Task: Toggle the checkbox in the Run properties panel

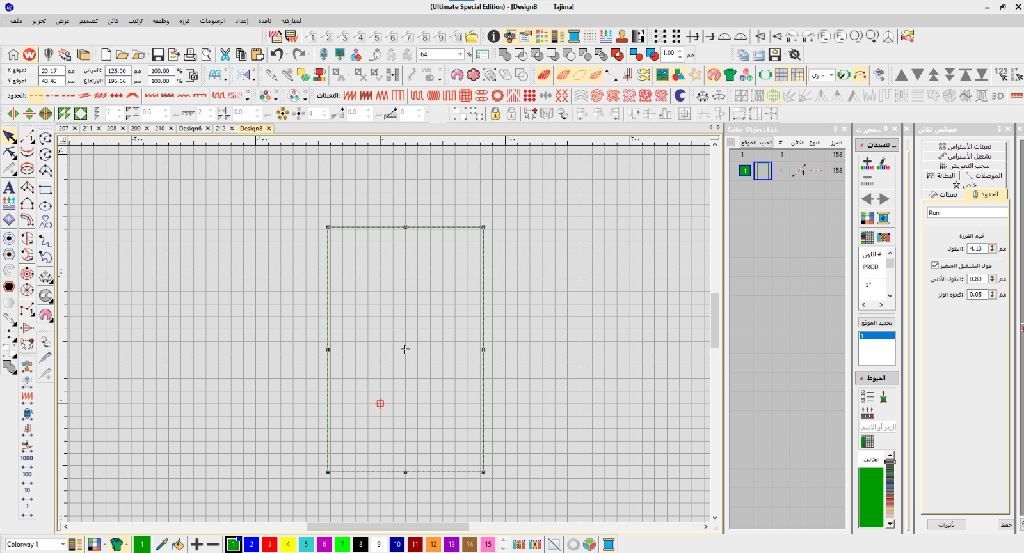Action: click(935, 265)
